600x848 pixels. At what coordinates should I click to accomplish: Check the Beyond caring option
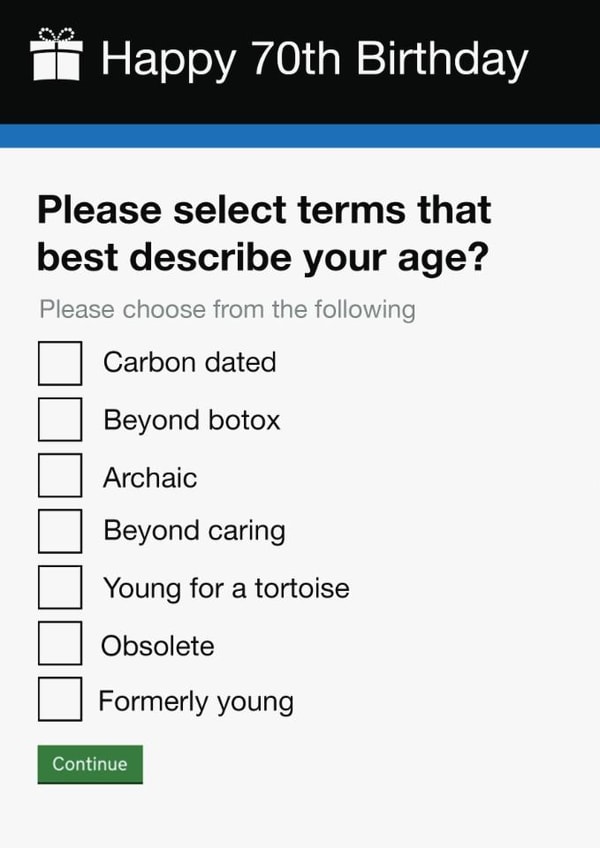click(59, 531)
